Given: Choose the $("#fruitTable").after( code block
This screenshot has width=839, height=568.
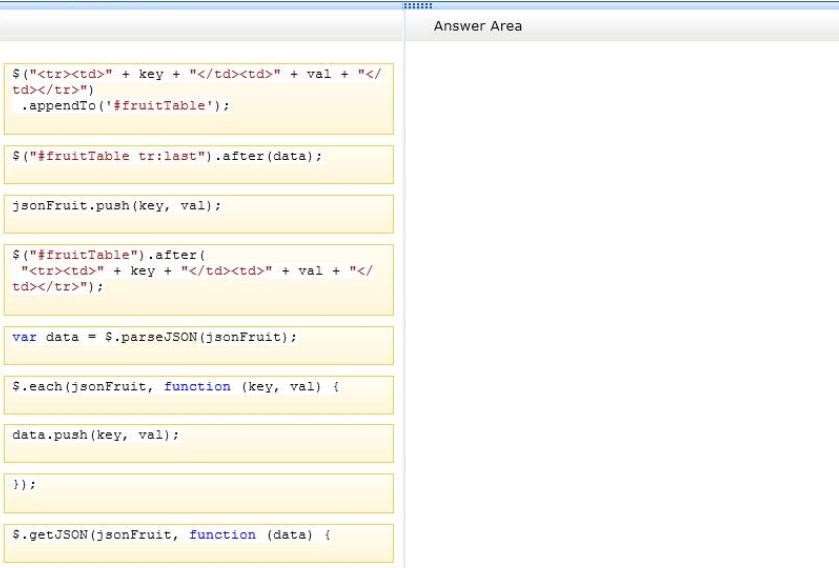Looking at the screenshot, I should pos(199,280).
